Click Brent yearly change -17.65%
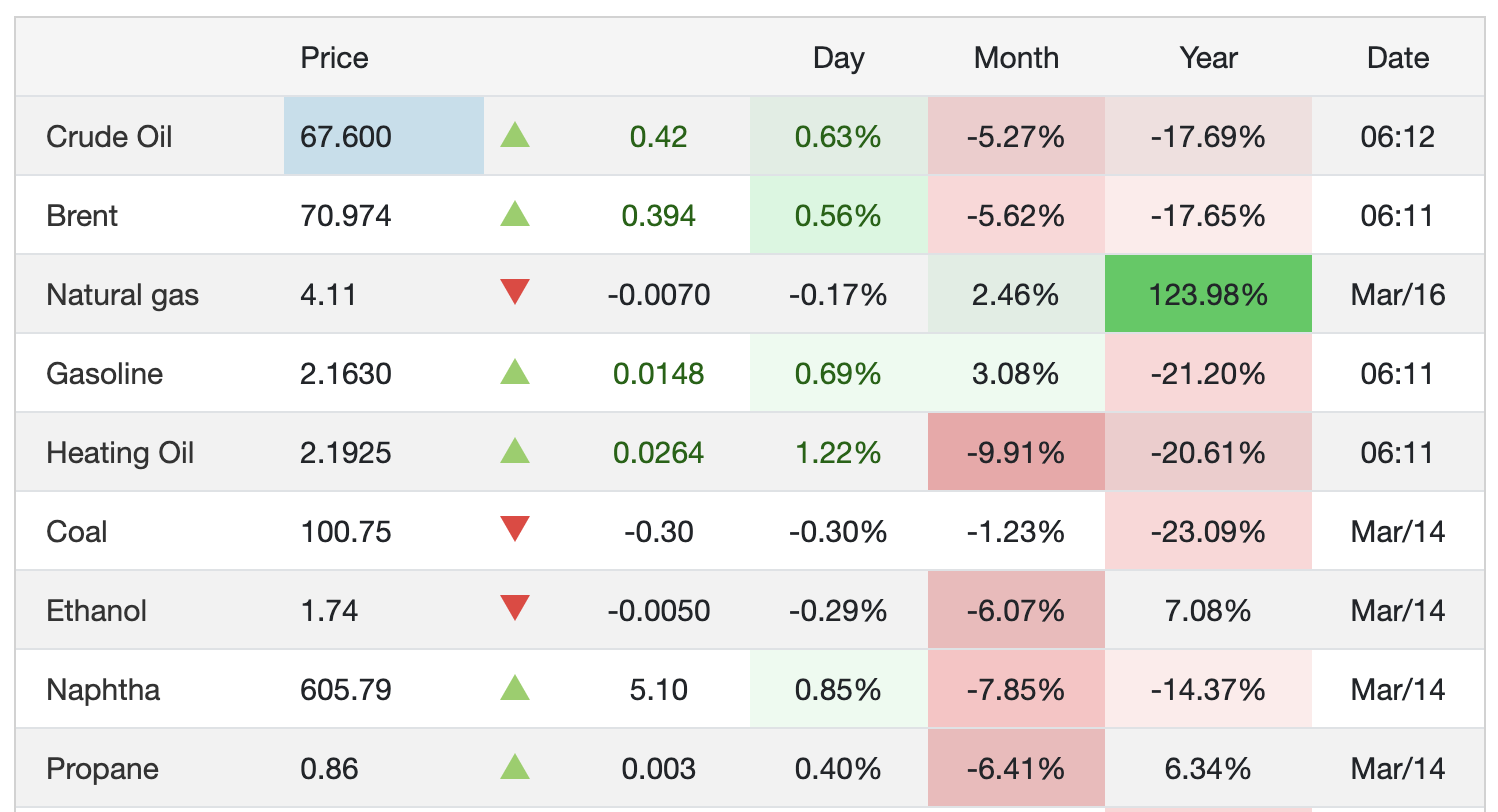The width and height of the screenshot is (1498, 812). [1208, 215]
